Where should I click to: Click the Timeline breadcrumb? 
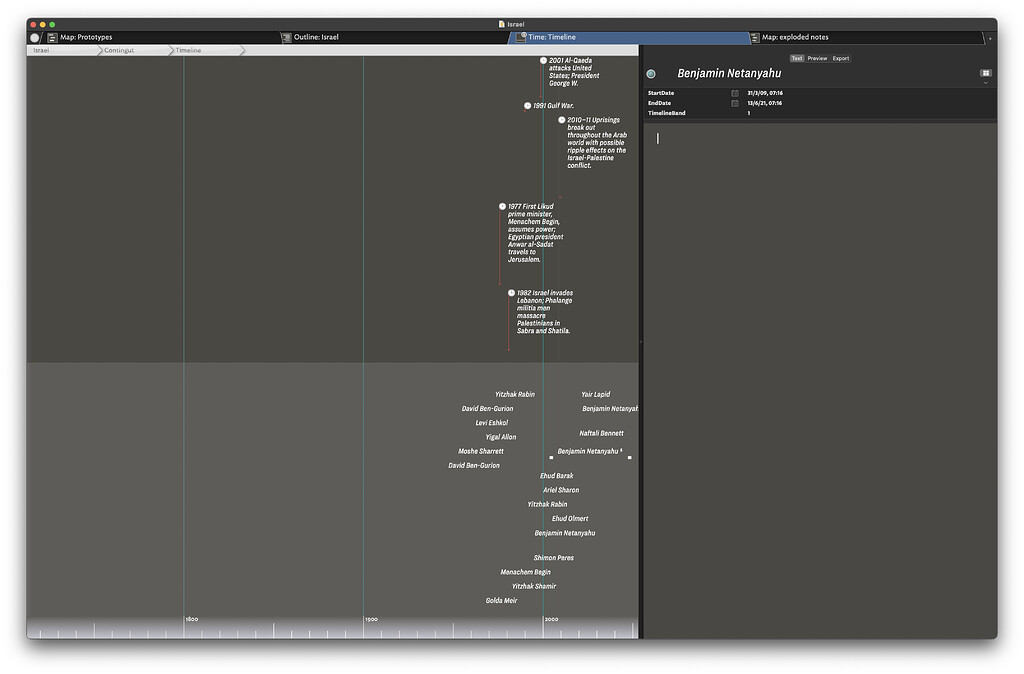[x=190, y=49]
